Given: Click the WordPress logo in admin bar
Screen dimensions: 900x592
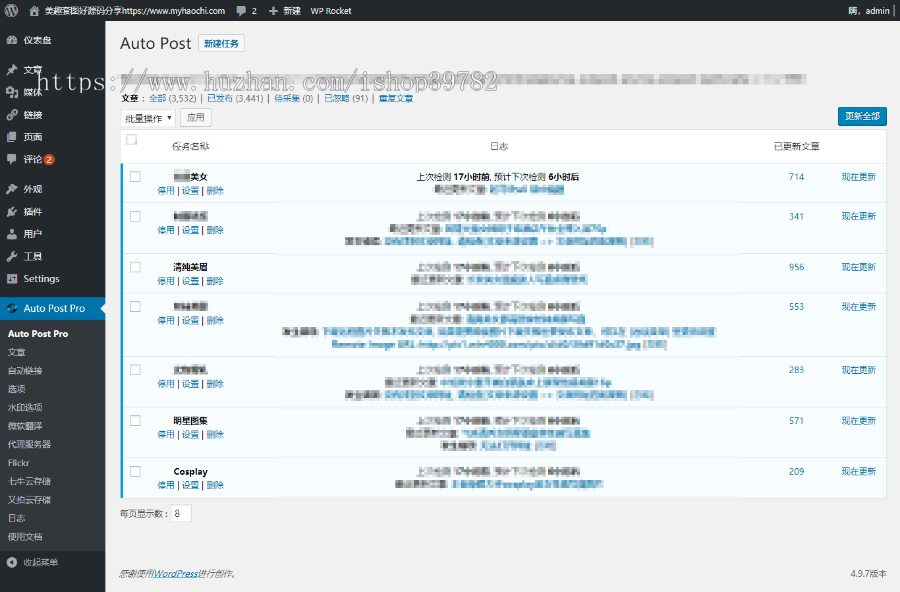Looking at the screenshot, I should tap(11, 10).
